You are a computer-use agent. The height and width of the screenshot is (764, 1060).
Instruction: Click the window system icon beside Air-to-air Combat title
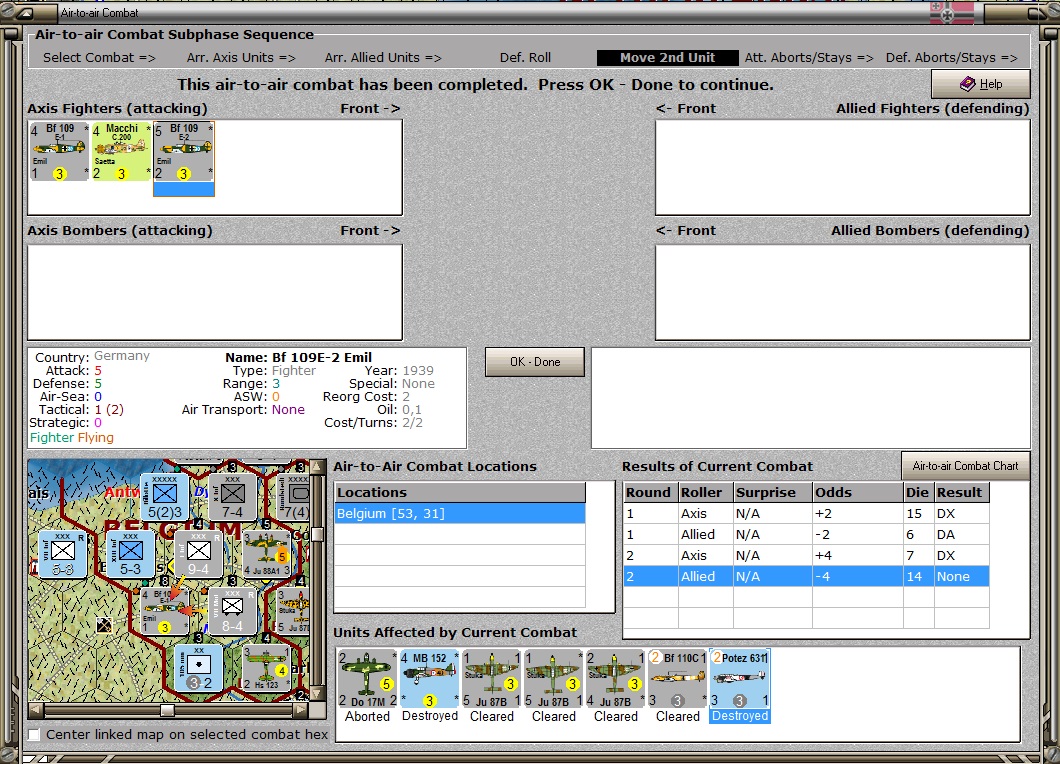click(x=24, y=13)
